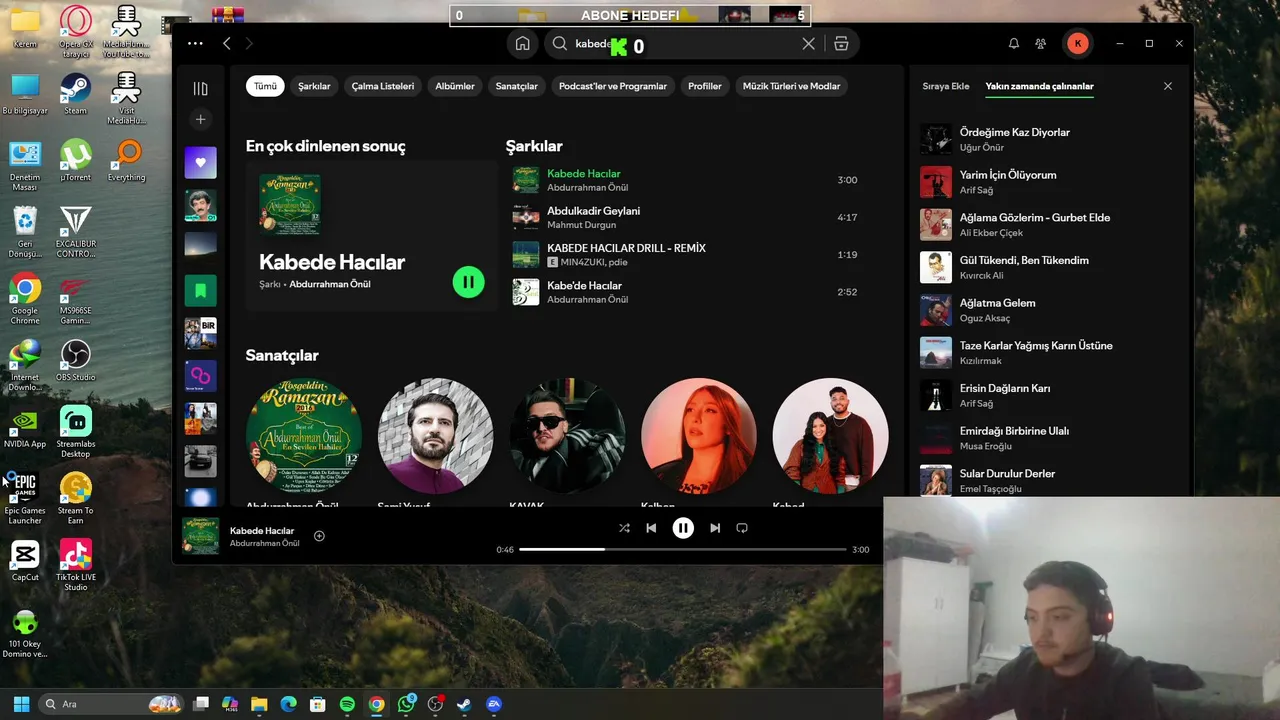Viewport: 1280px width, 720px height.
Task: Select OBS Studio desktop shortcut
Action: tap(75, 360)
